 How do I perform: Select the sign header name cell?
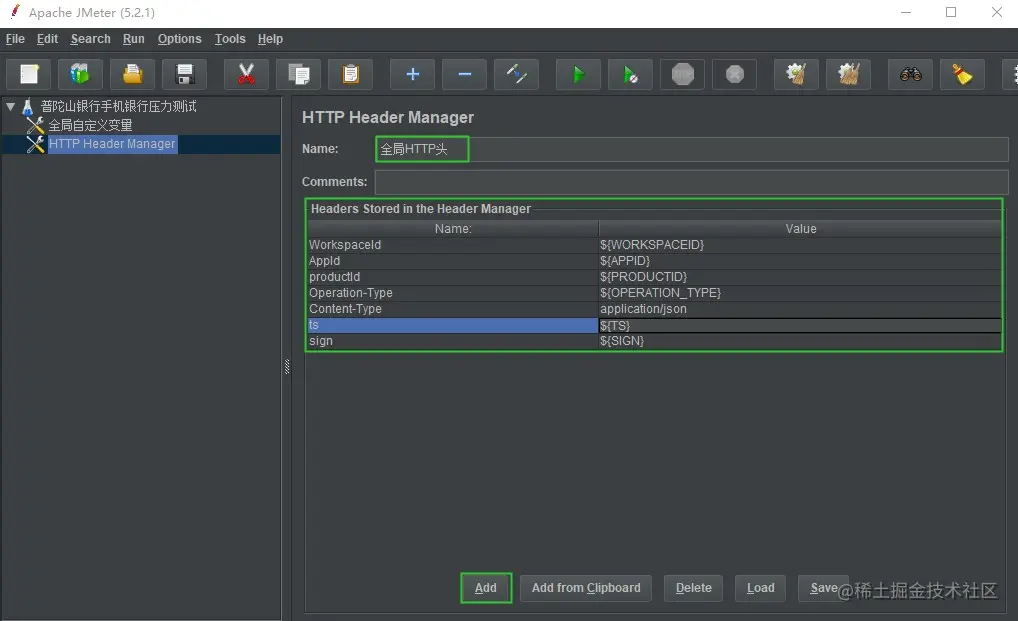point(453,341)
